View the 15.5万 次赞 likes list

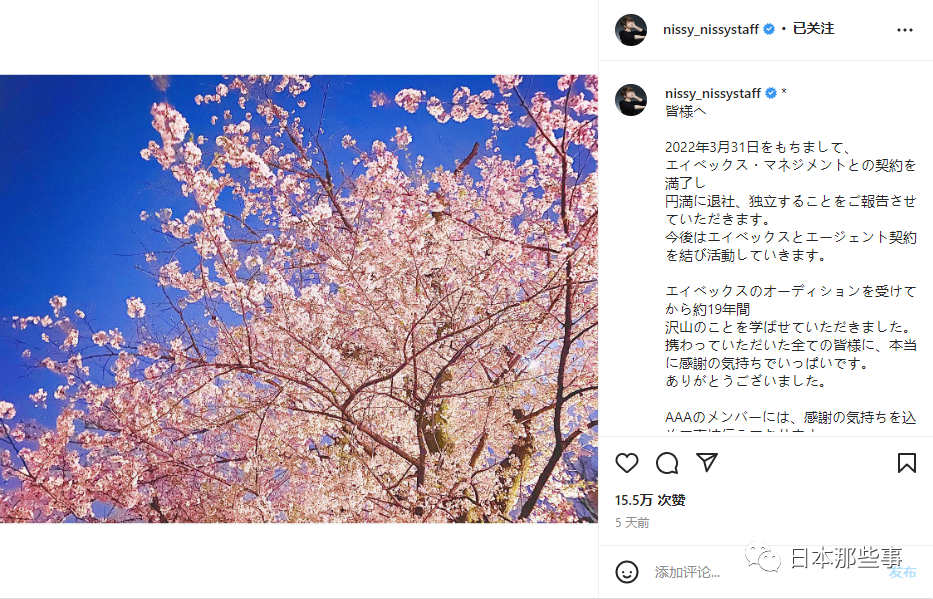coord(650,500)
